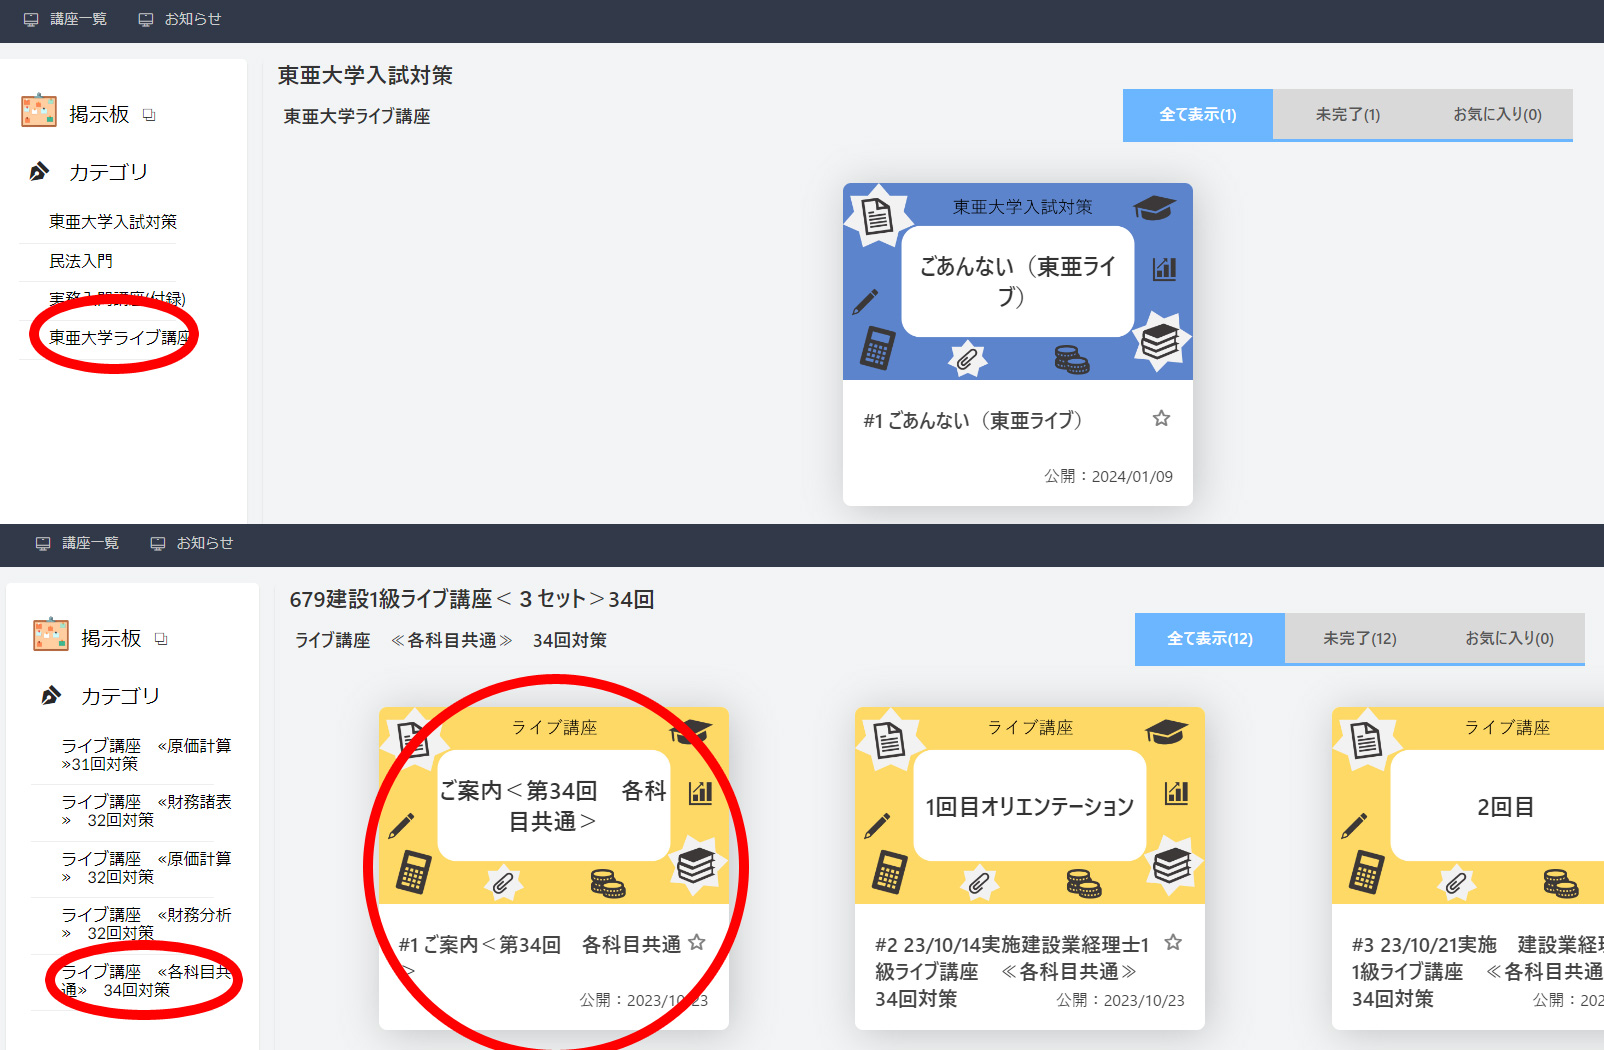
Task: Open ライブ講座 «各科目共通» 34回対策 category
Action: (x=145, y=981)
